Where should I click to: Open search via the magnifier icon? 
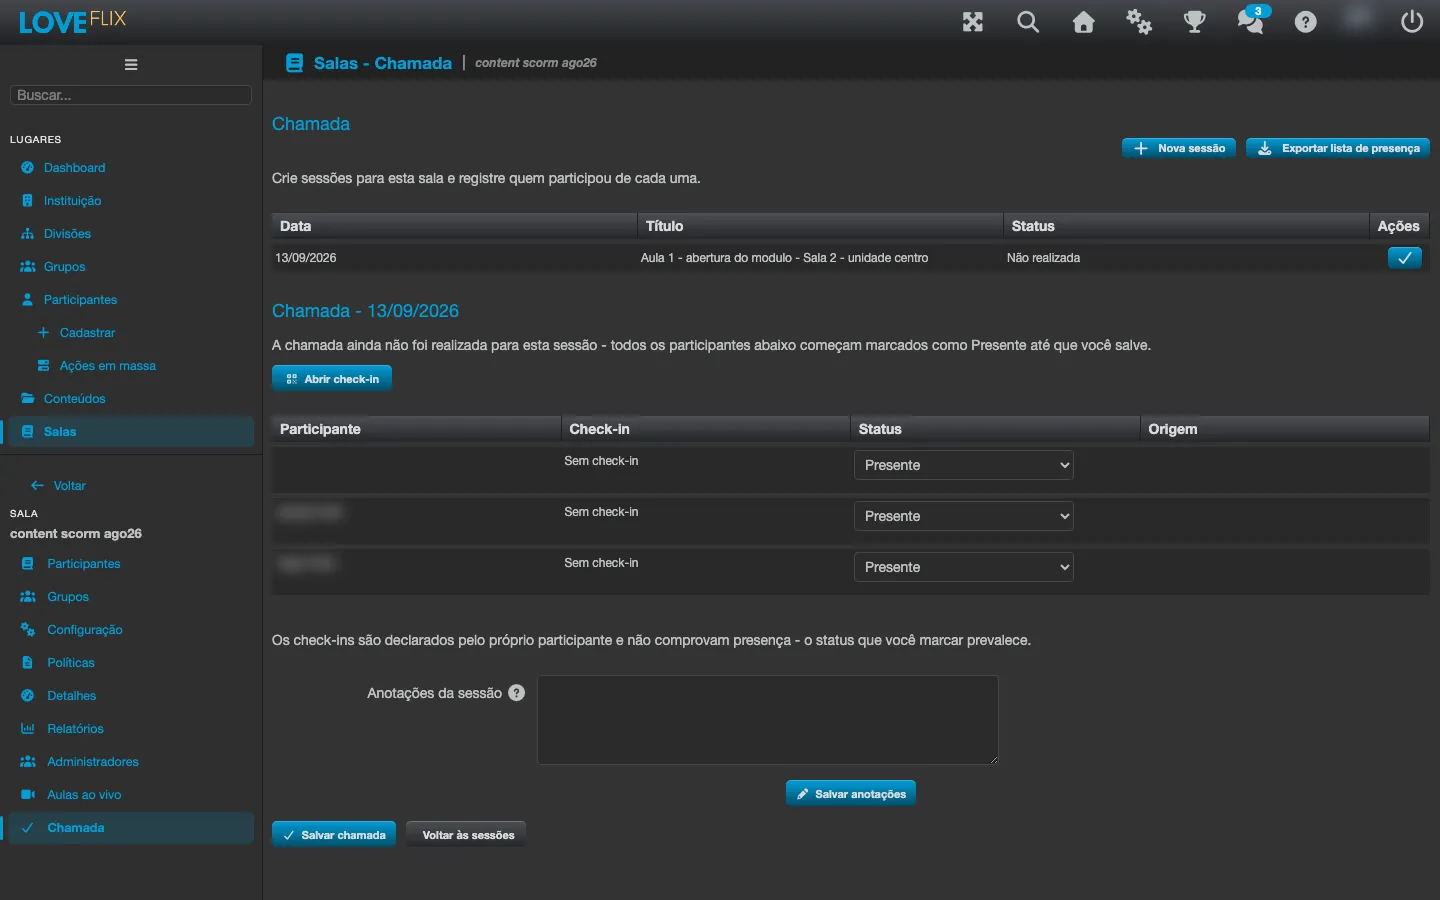pyautogui.click(x=1028, y=22)
